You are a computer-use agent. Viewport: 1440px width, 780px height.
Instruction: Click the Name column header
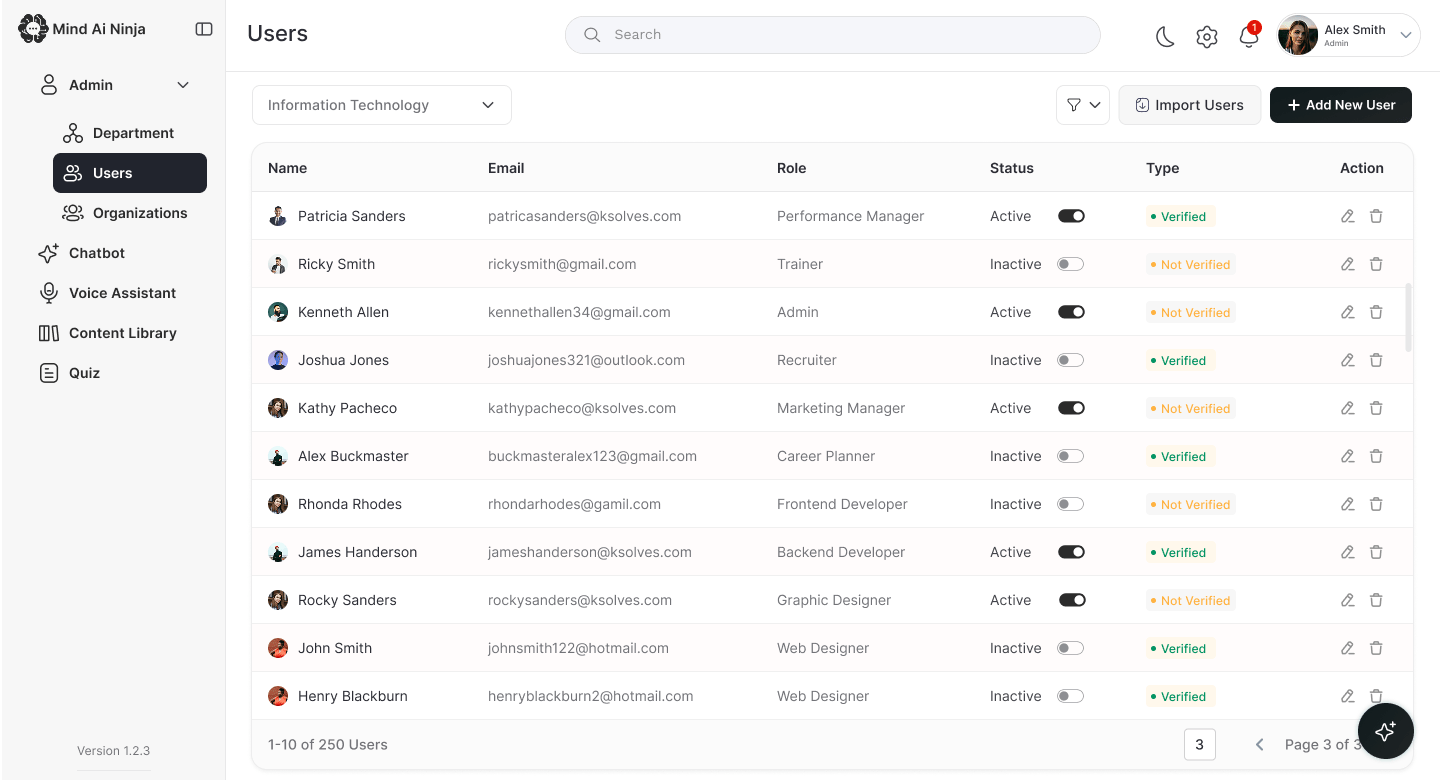(x=288, y=168)
